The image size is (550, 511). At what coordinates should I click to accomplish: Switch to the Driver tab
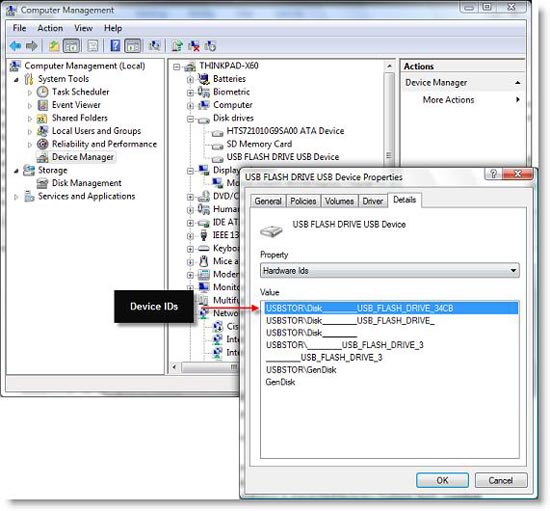pos(373,201)
